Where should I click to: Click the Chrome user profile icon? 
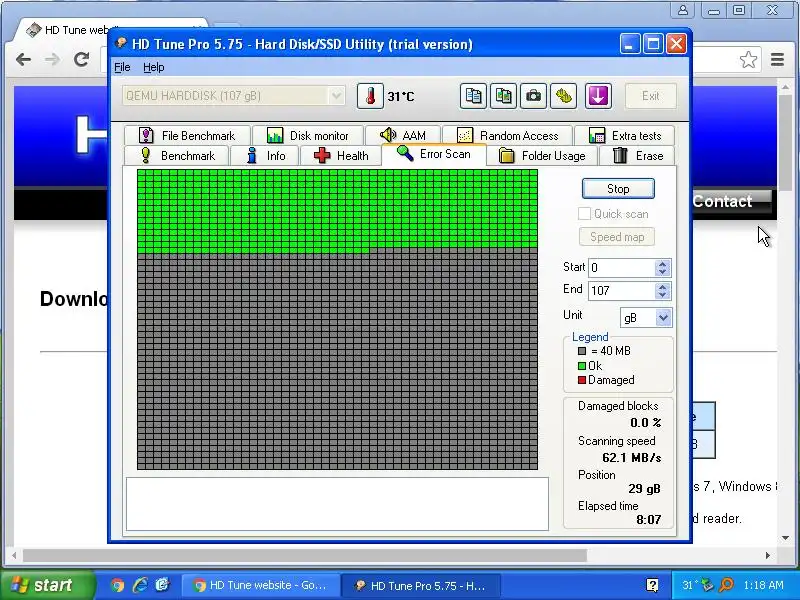683,10
